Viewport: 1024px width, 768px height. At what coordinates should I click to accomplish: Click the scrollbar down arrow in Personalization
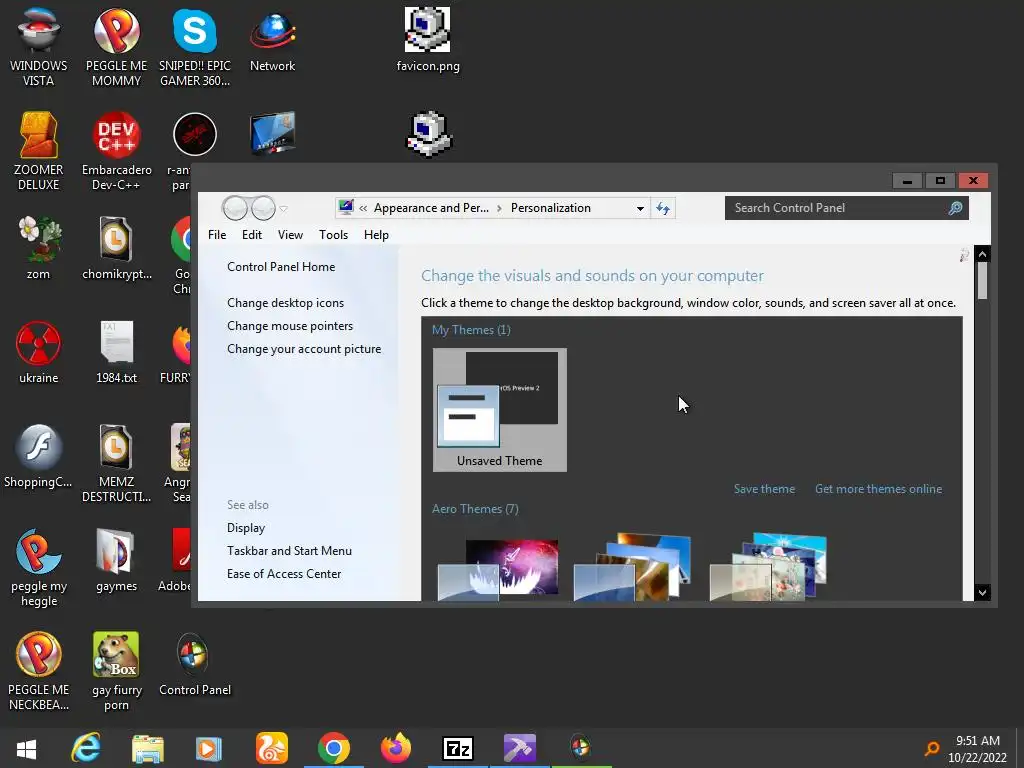point(982,592)
